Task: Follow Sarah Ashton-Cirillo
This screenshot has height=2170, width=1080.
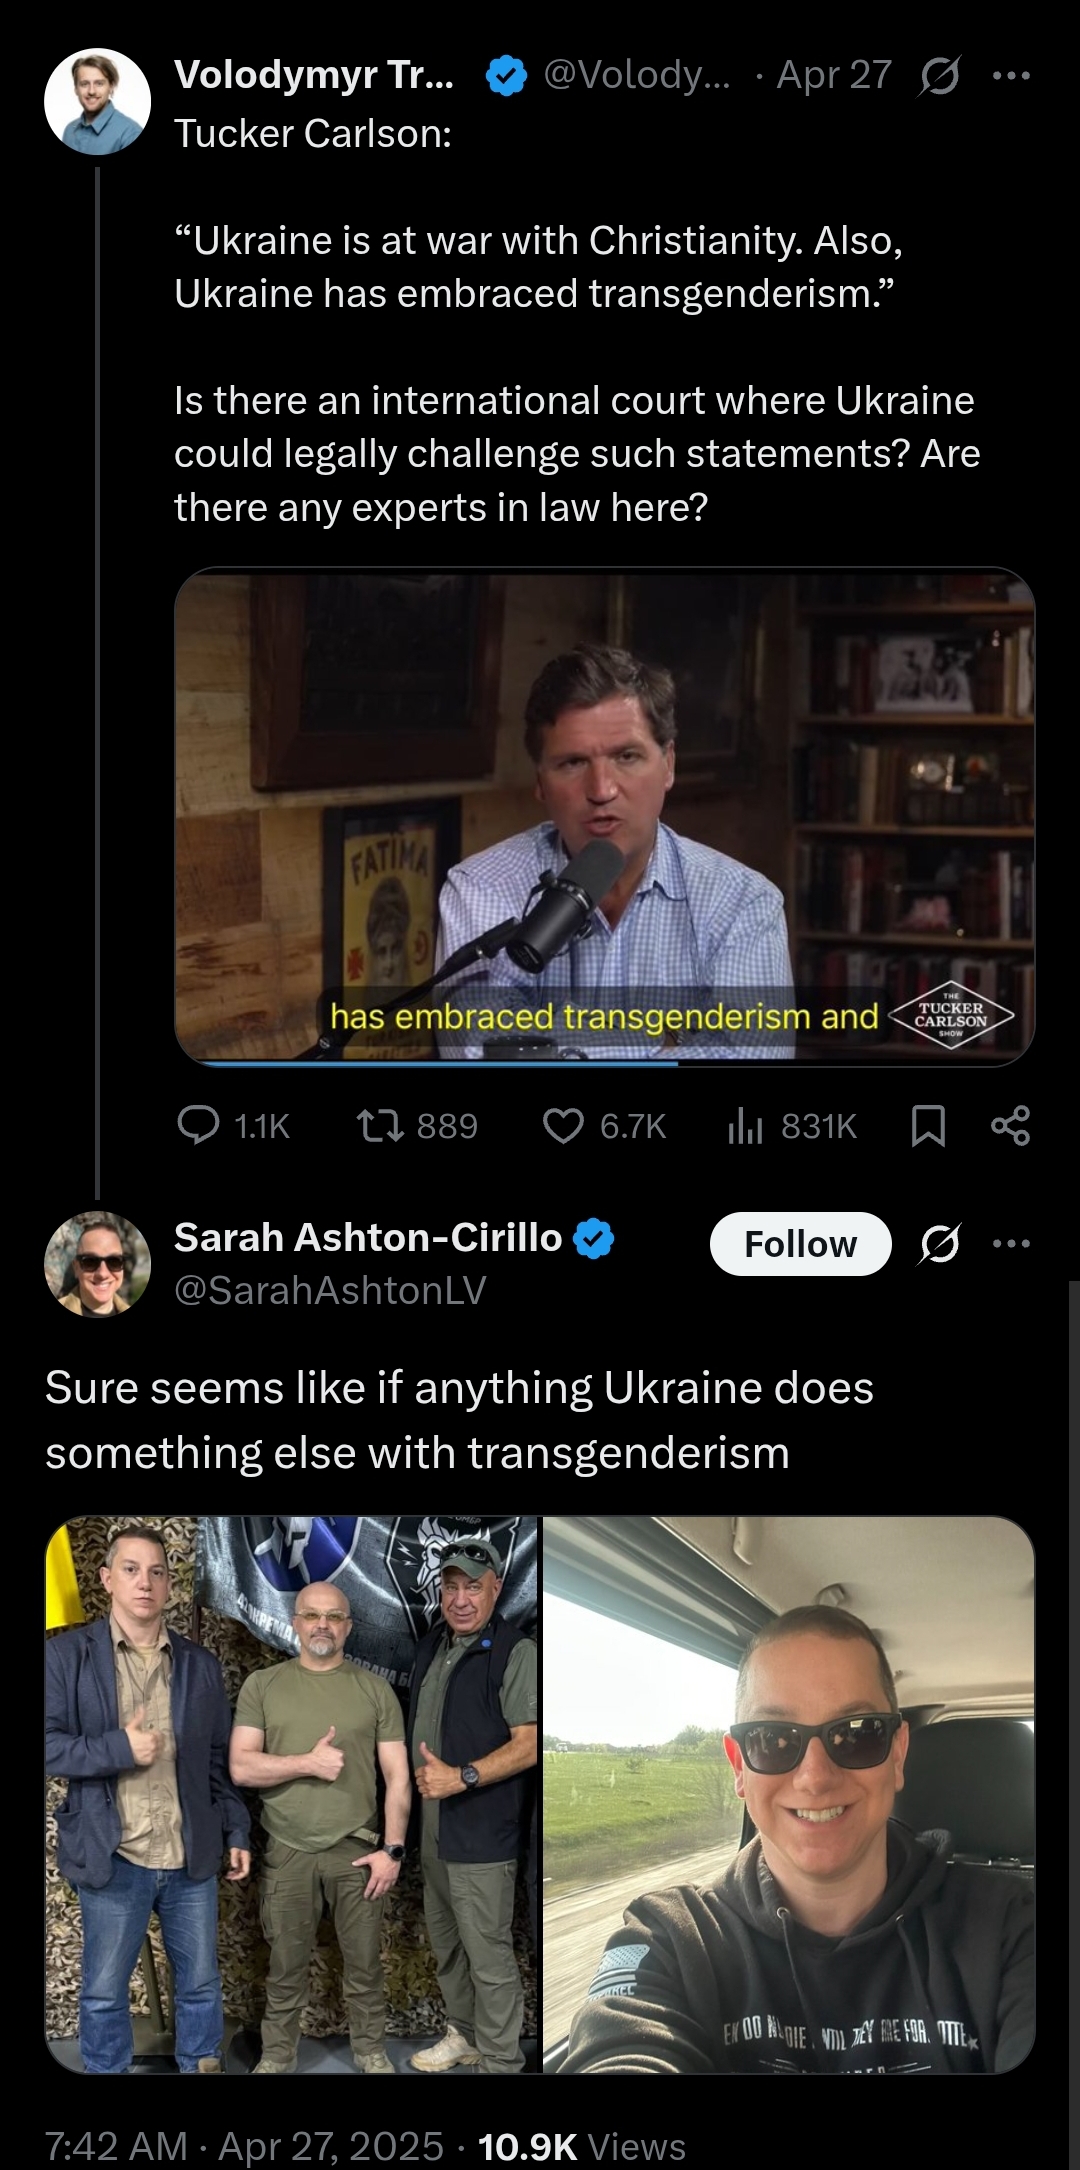Action: [x=800, y=1244]
